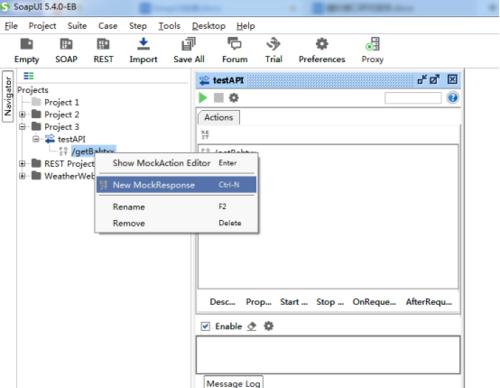Collapse the Project 3 tree node
The width and height of the screenshot is (500, 388).
pos(22,127)
